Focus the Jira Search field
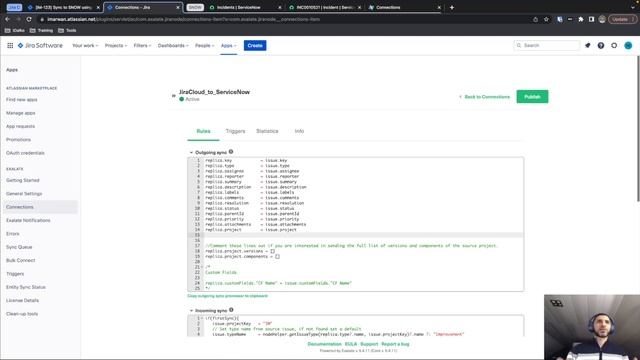 click(x=546, y=45)
